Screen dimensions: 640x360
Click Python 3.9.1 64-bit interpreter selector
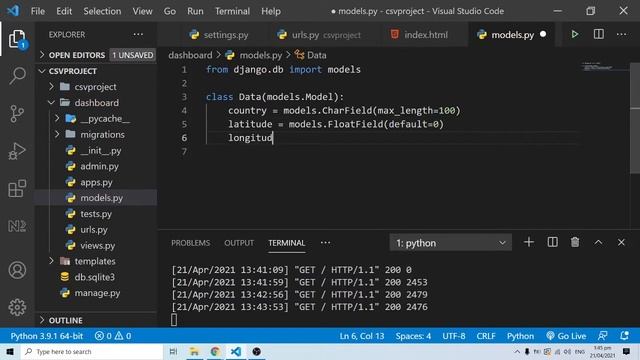[47, 336]
